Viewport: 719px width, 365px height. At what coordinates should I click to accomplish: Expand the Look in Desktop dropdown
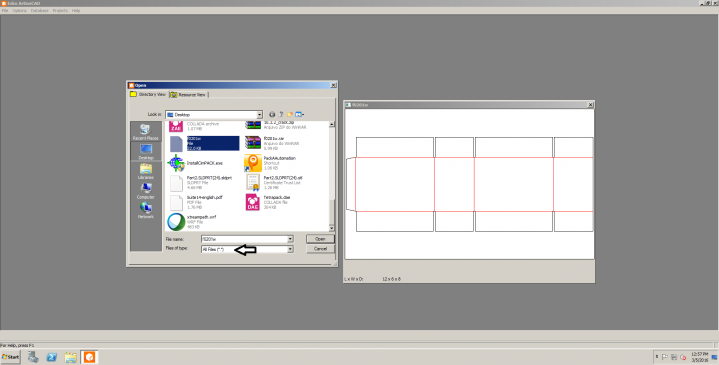[x=259, y=115]
